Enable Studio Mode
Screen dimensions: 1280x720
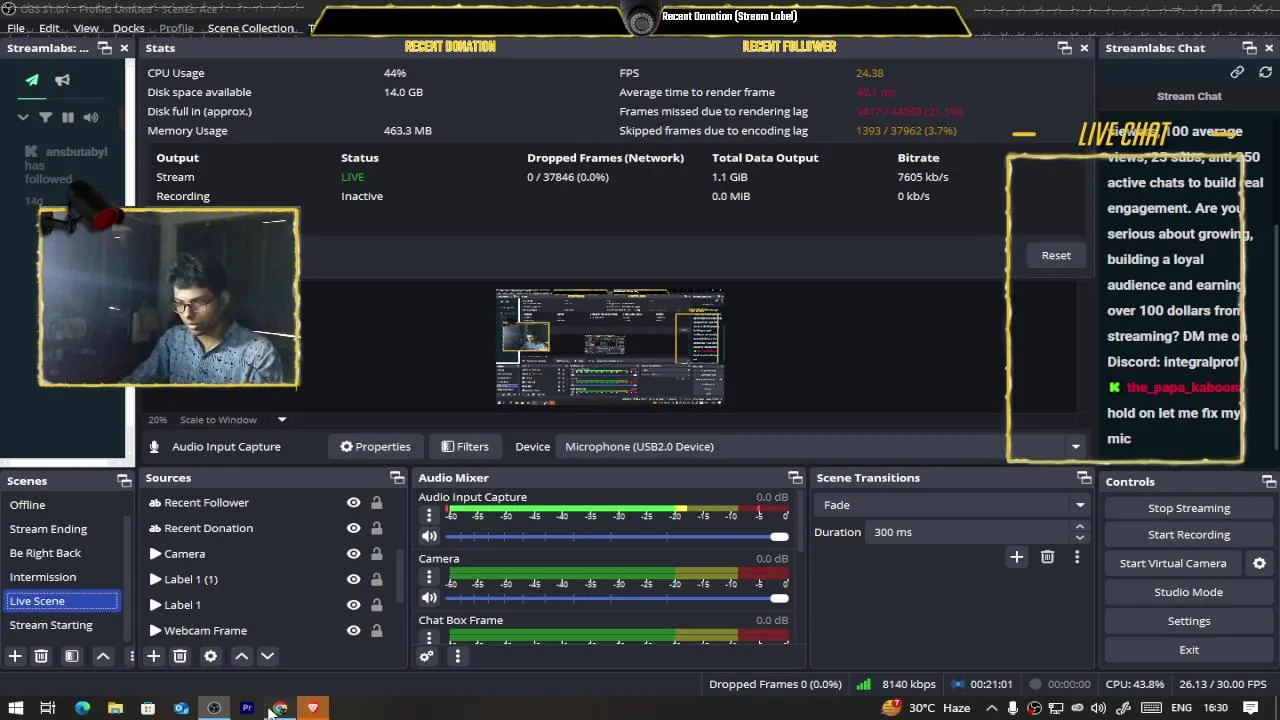pyautogui.click(x=1189, y=592)
